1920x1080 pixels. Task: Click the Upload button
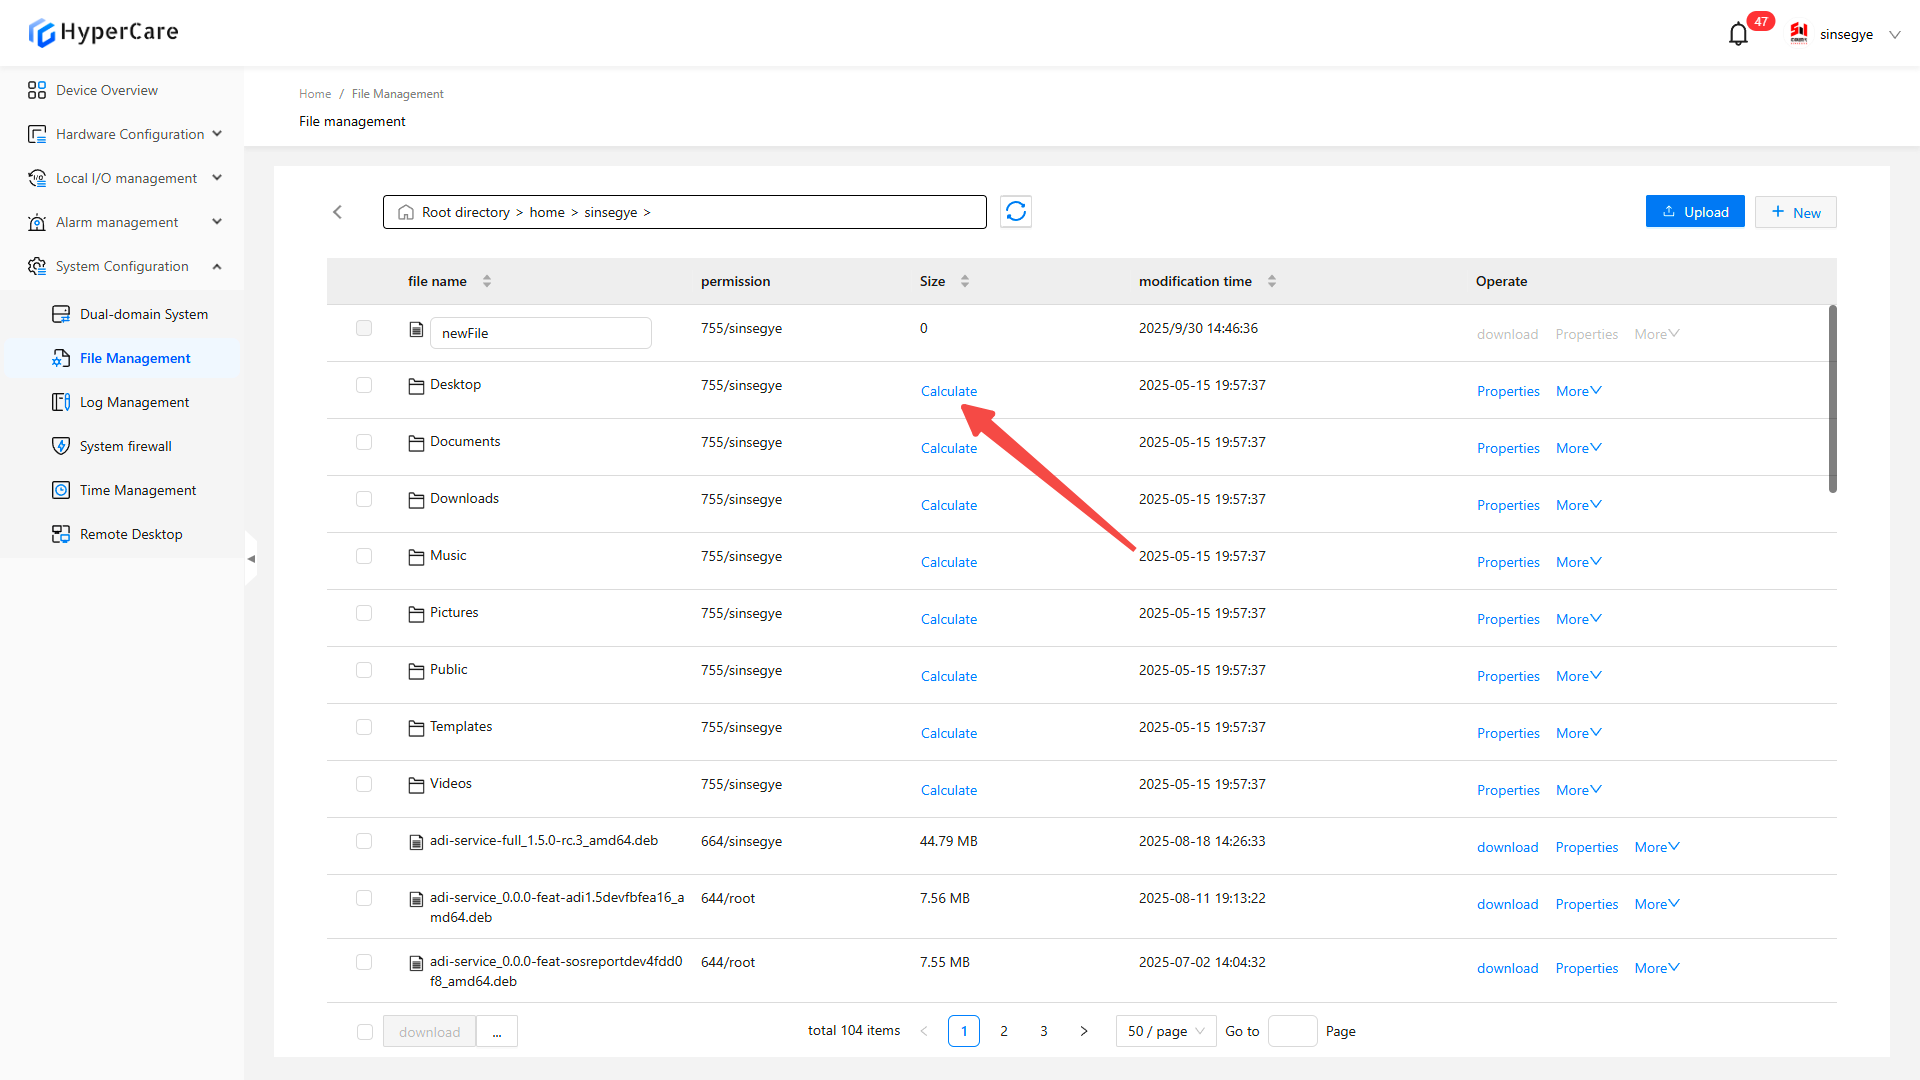tap(1695, 212)
